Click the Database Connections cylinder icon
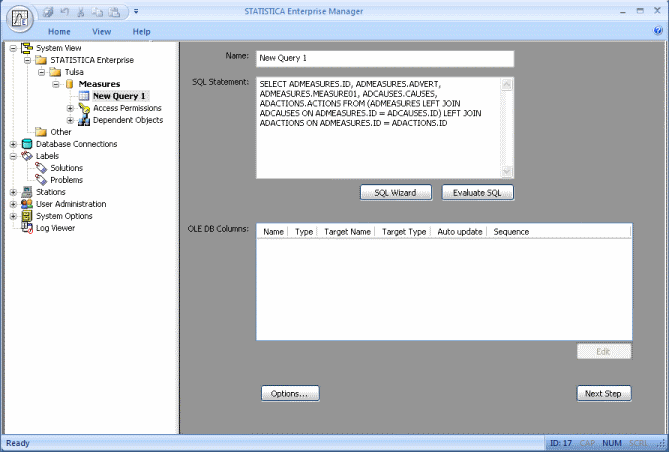Screen dimensions: 669x452 pyautogui.click(x=27, y=144)
